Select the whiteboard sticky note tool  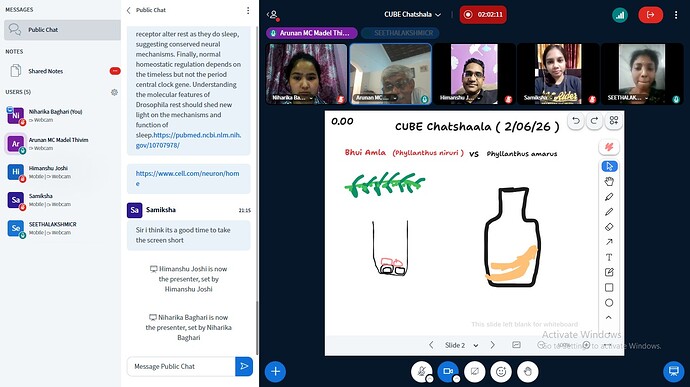[x=609, y=273]
